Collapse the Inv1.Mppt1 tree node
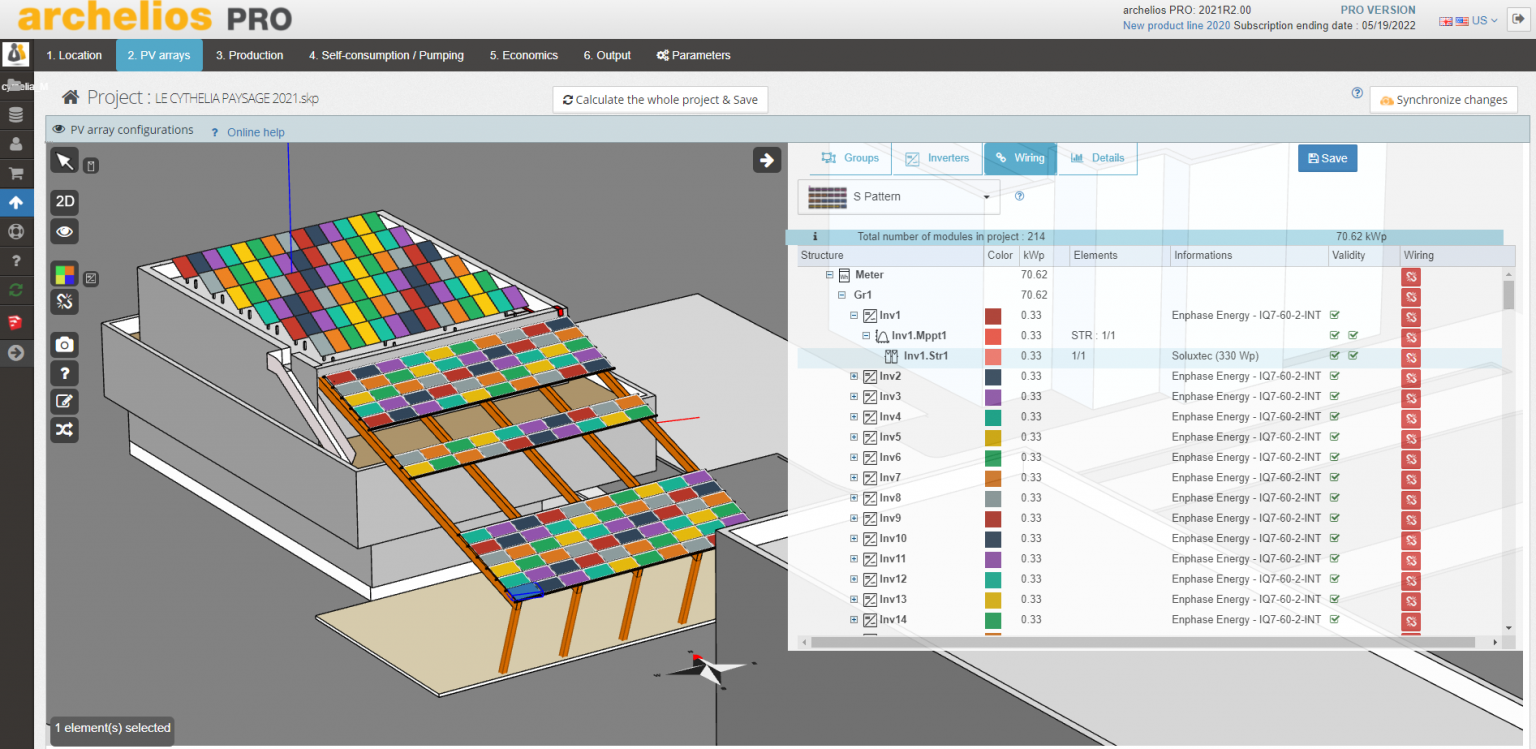Screen dimensions: 1536x749 point(866,335)
